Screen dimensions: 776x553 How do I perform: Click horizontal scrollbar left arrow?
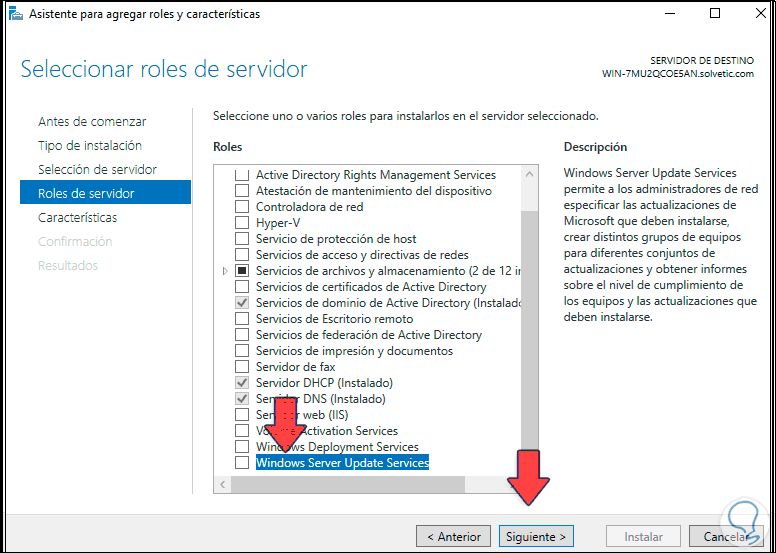(223, 485)
